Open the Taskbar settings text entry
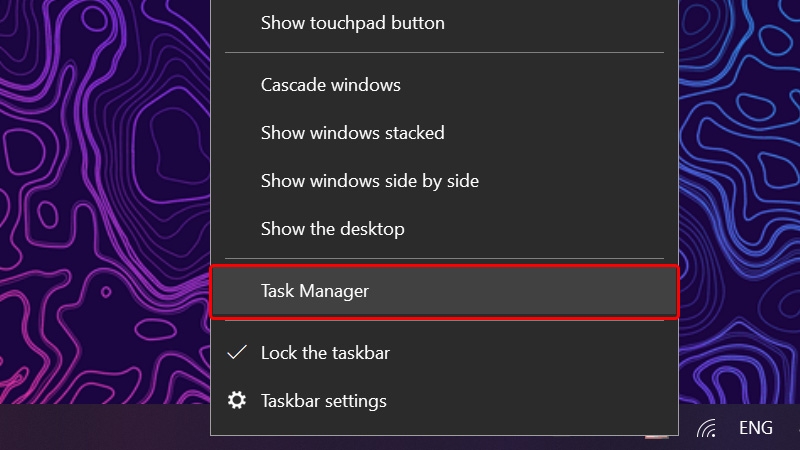Viewport: 800px width, 450px height. pos(323,401)
